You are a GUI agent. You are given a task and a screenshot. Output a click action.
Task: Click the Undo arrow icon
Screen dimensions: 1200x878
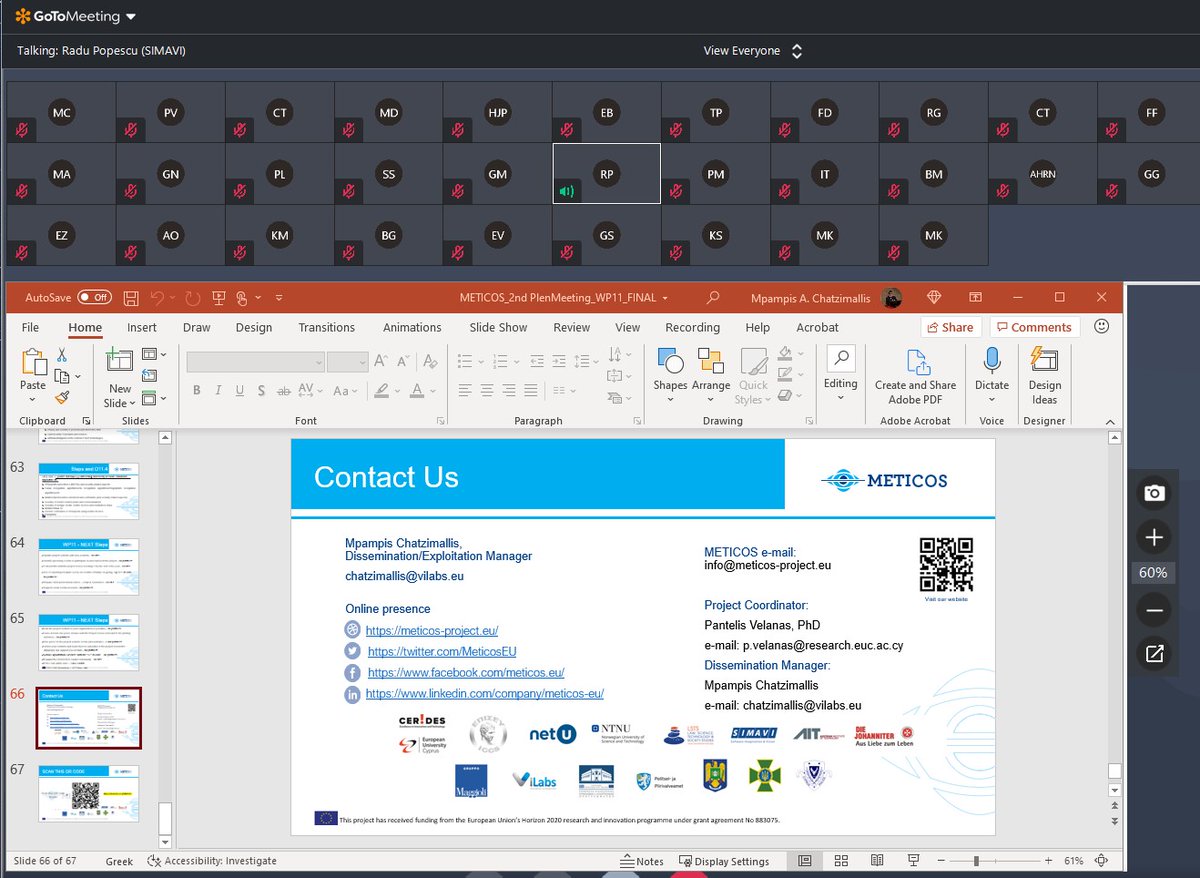coord(157,298)
